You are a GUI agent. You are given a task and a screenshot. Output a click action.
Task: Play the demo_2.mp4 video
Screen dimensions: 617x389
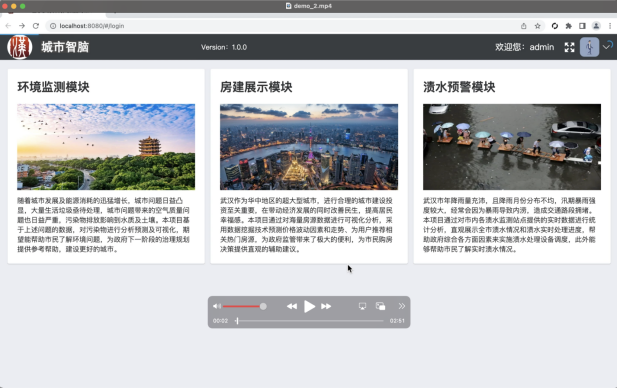[309, 306]
